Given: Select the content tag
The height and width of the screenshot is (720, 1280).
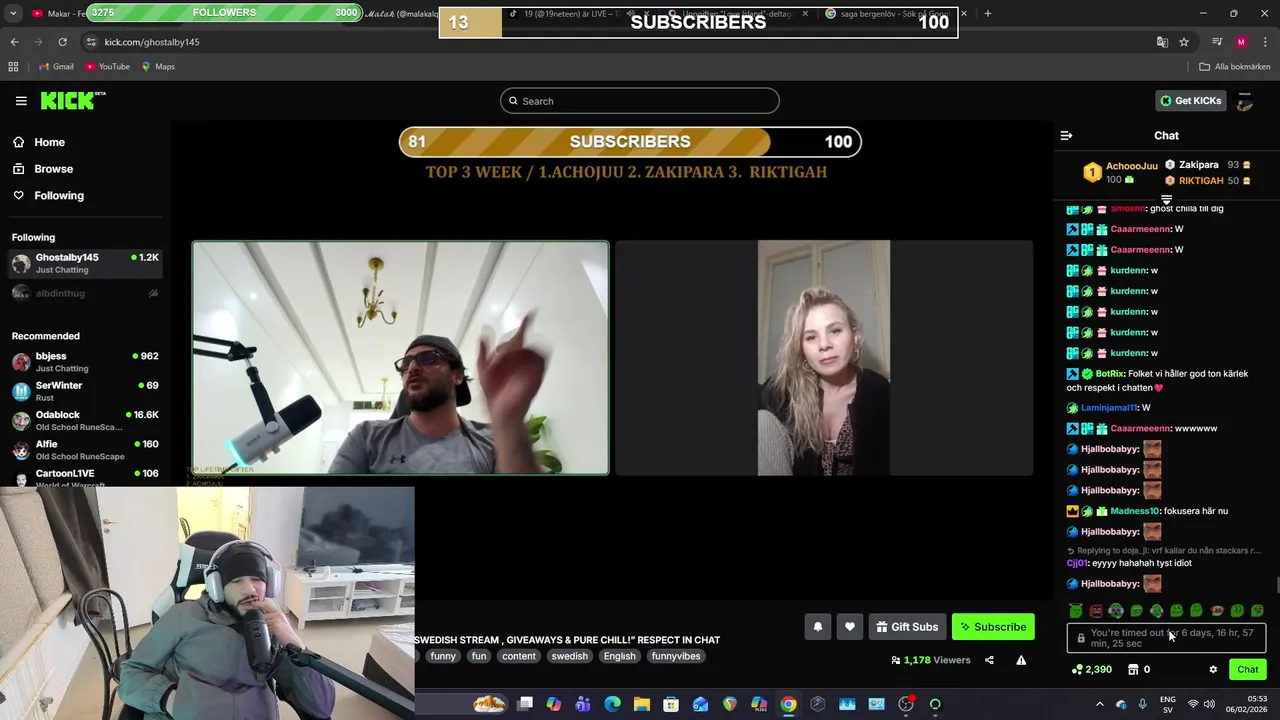Looking at the screenshot, I should pos(519,656).
